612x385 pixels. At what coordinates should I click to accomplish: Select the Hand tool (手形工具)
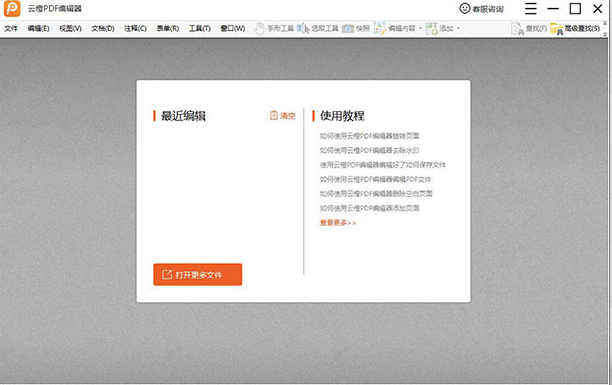[x=274, y=29]
